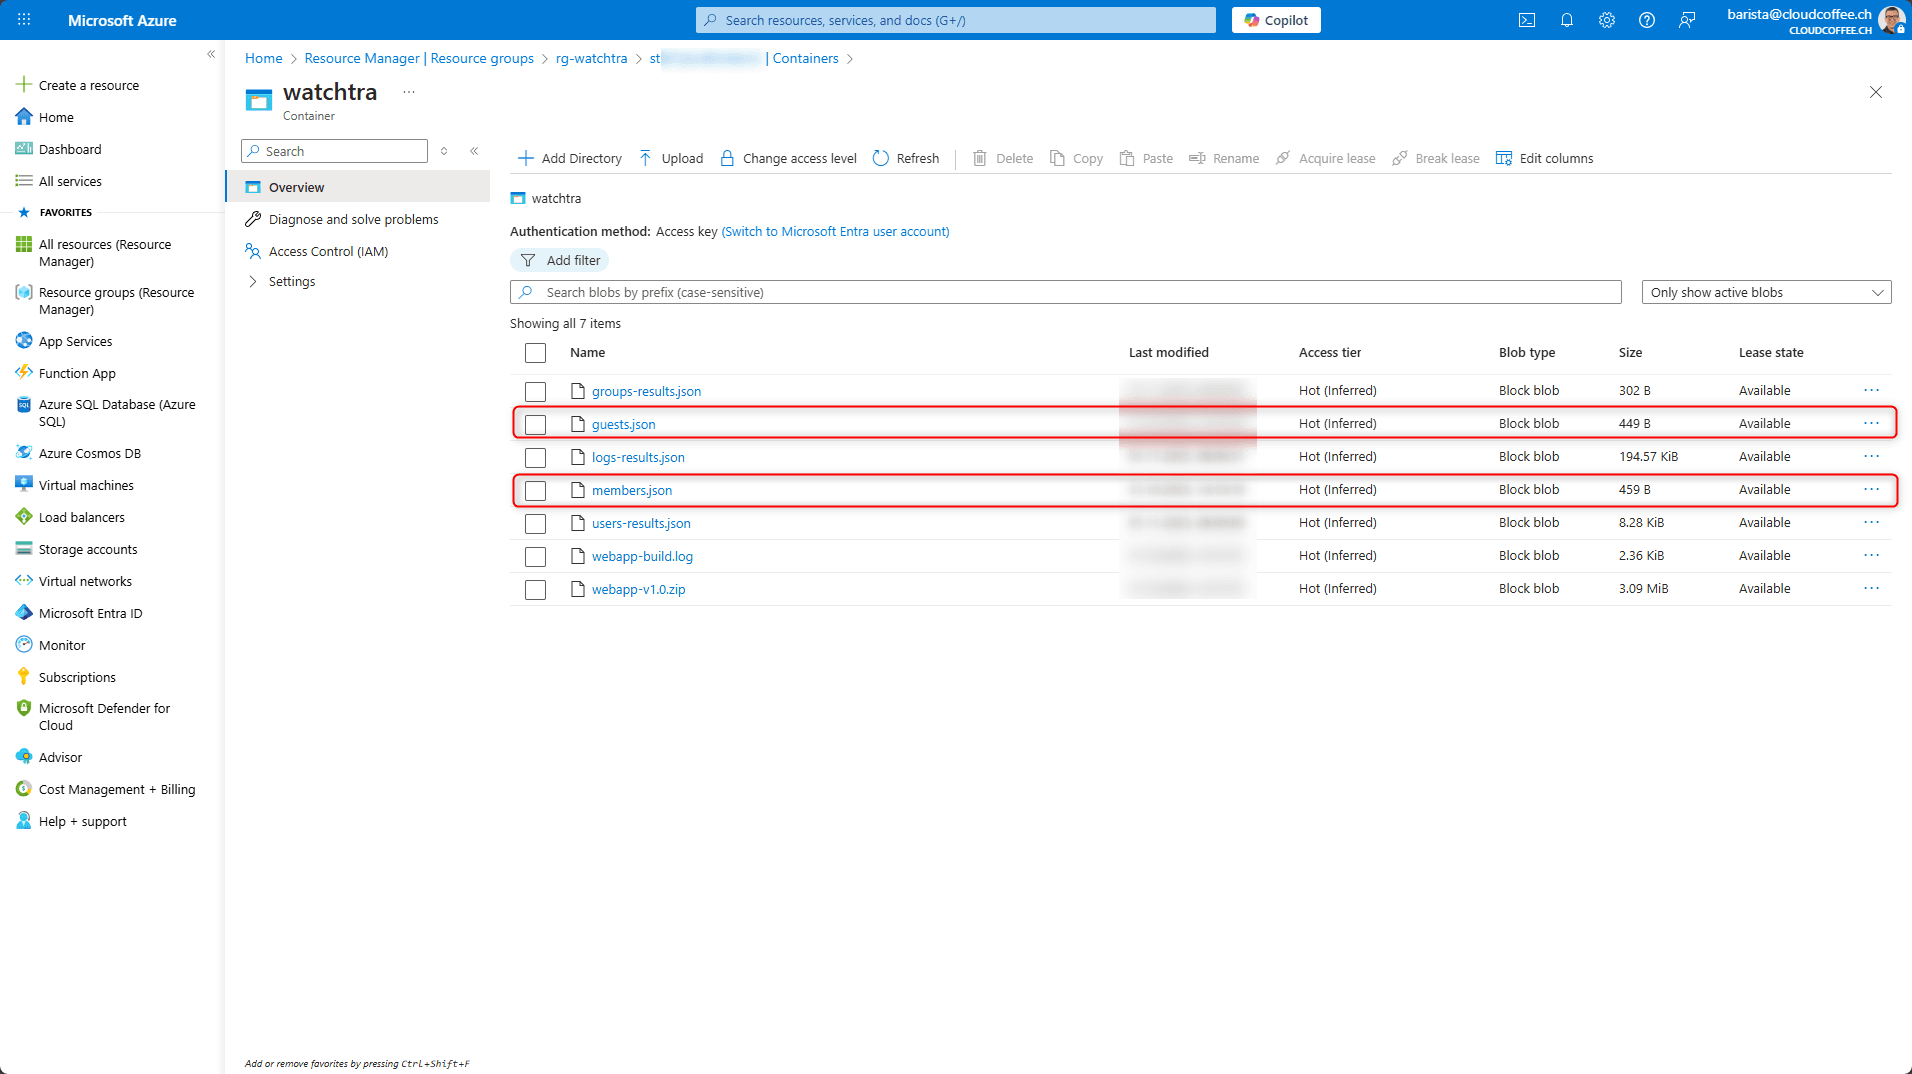This screenshot has width=1912, height=1074.
Task: Click Upload in the container toolbar
Action: (x=671, y=158)
